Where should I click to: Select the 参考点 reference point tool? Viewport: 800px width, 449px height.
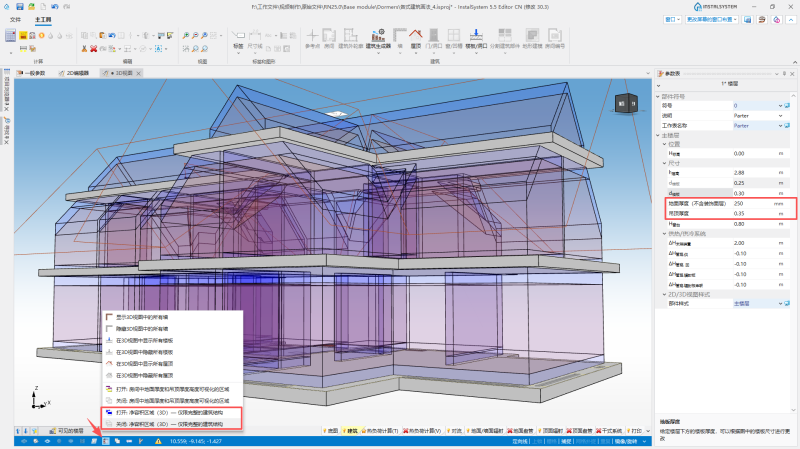click(312, 38)
